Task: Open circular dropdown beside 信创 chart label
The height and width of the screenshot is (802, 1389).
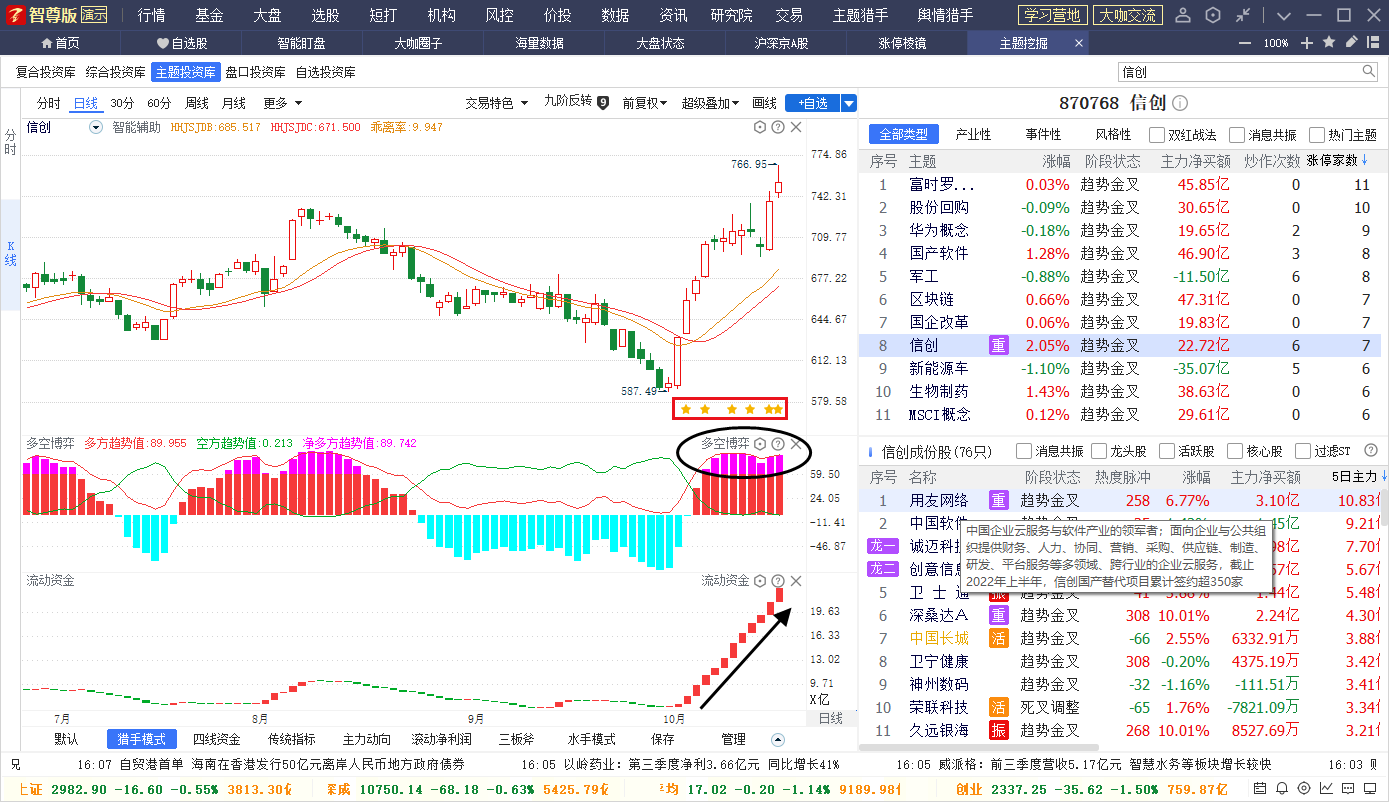Action: coord(96,127)
